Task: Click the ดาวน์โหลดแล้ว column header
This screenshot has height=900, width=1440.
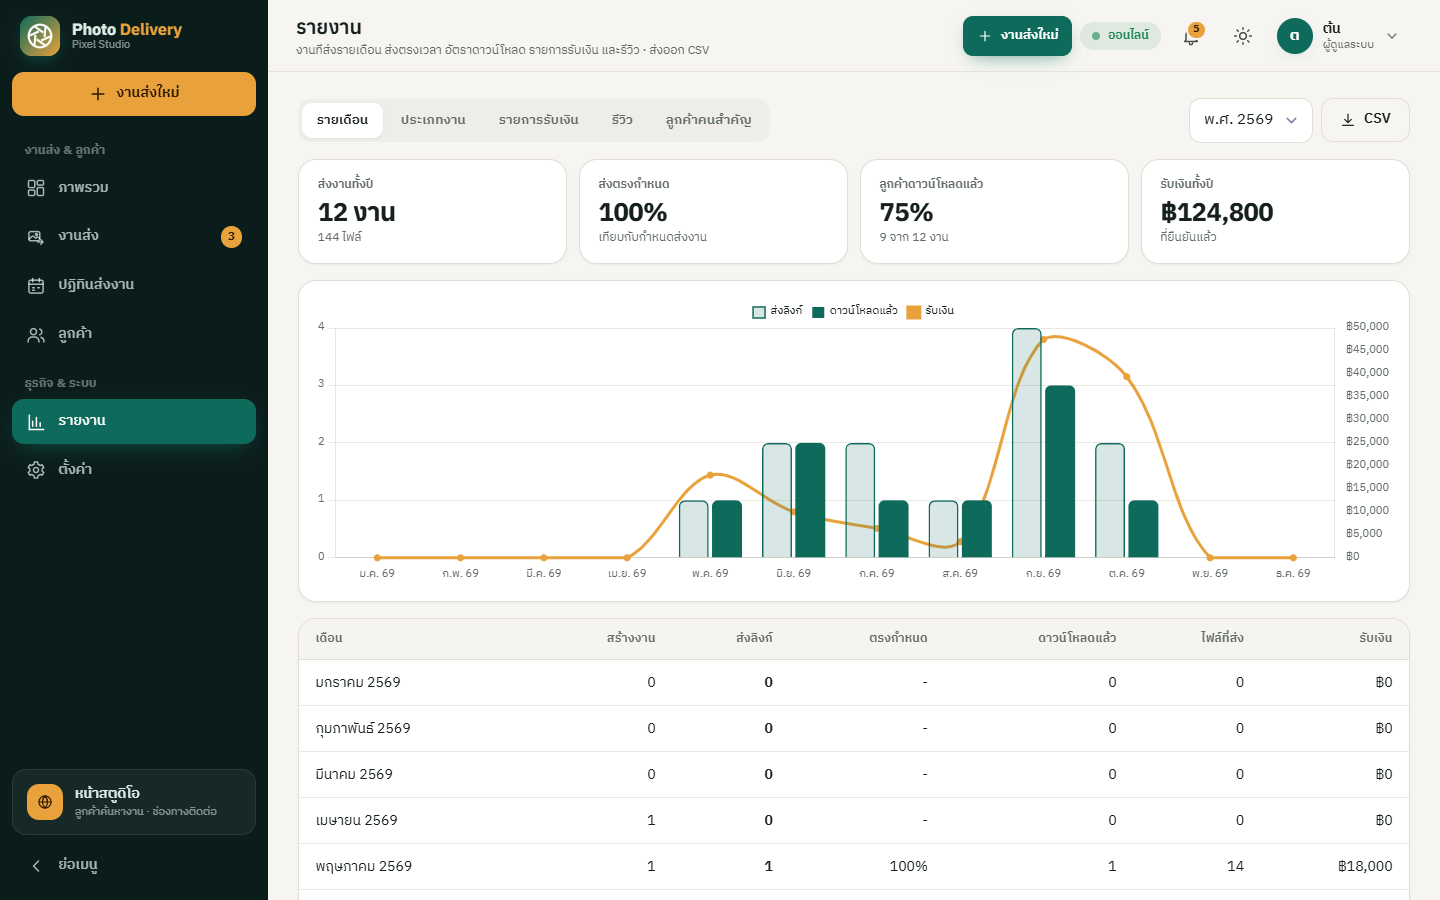Action: coord(1077,638)
